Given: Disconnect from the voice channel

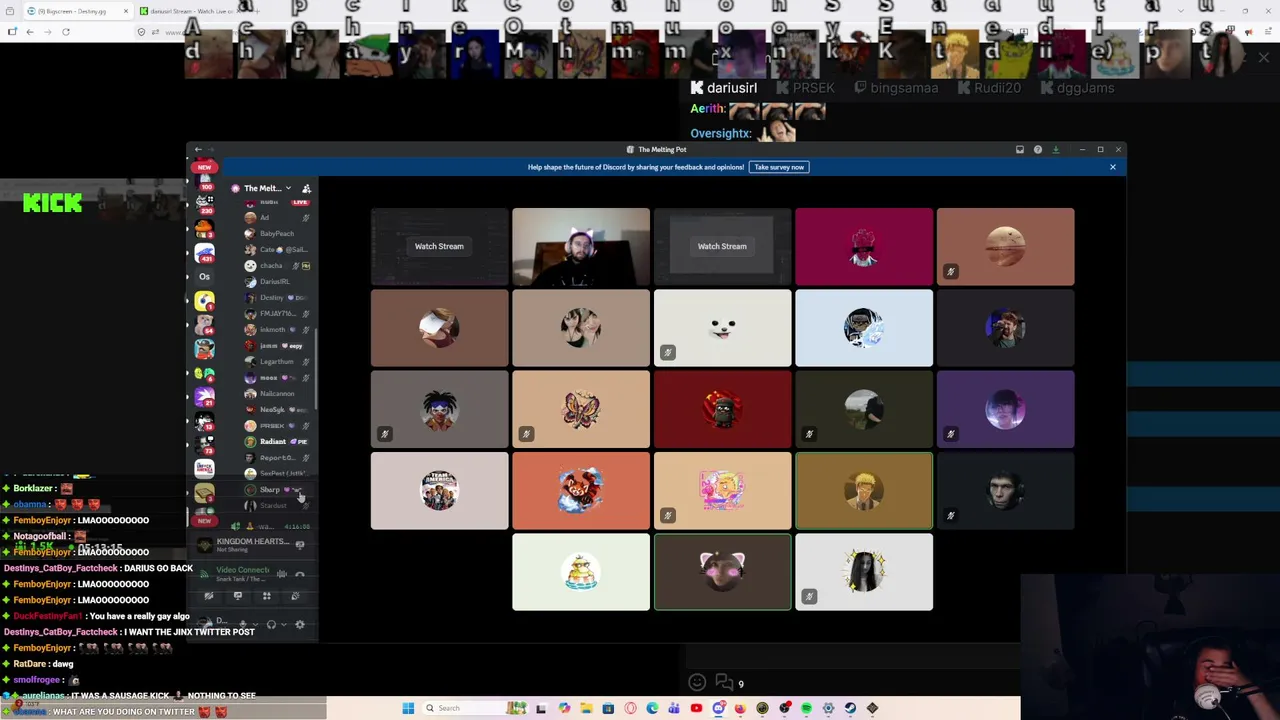Looking at the screenshot, I should (300, 574).
